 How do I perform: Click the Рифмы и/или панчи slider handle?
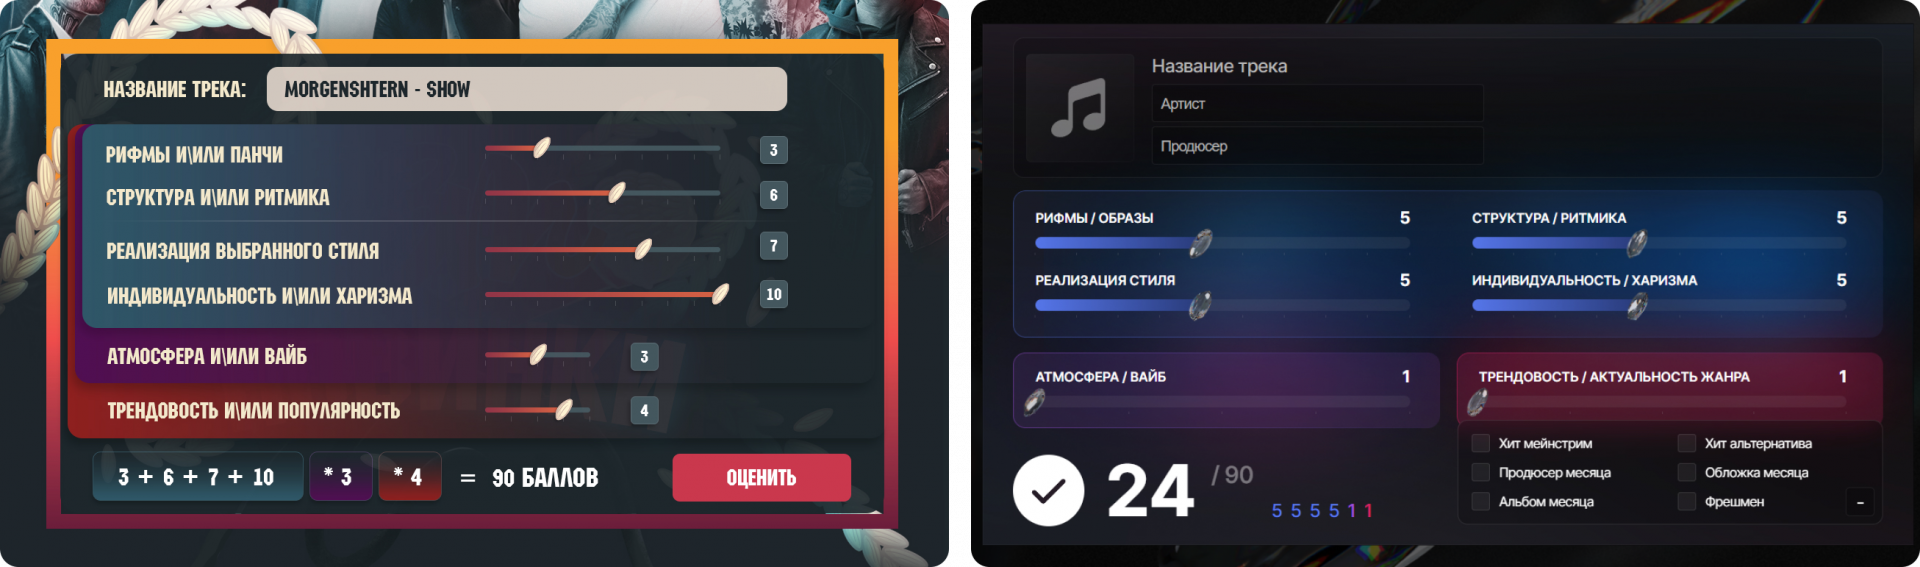point(541,148)
